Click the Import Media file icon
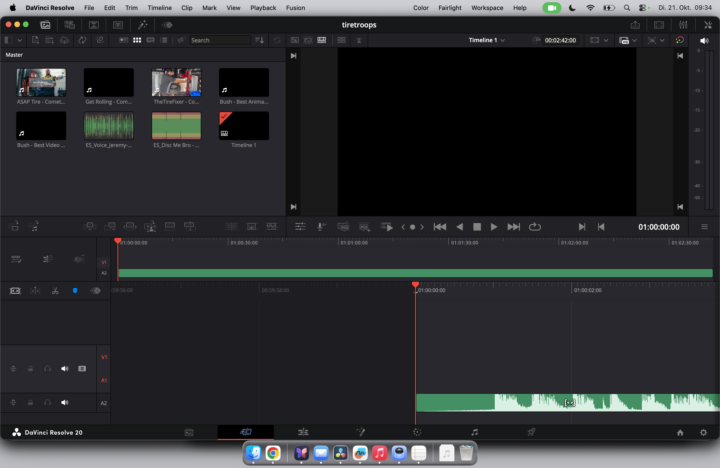This screenshot has width=720, height=468. 35,40
